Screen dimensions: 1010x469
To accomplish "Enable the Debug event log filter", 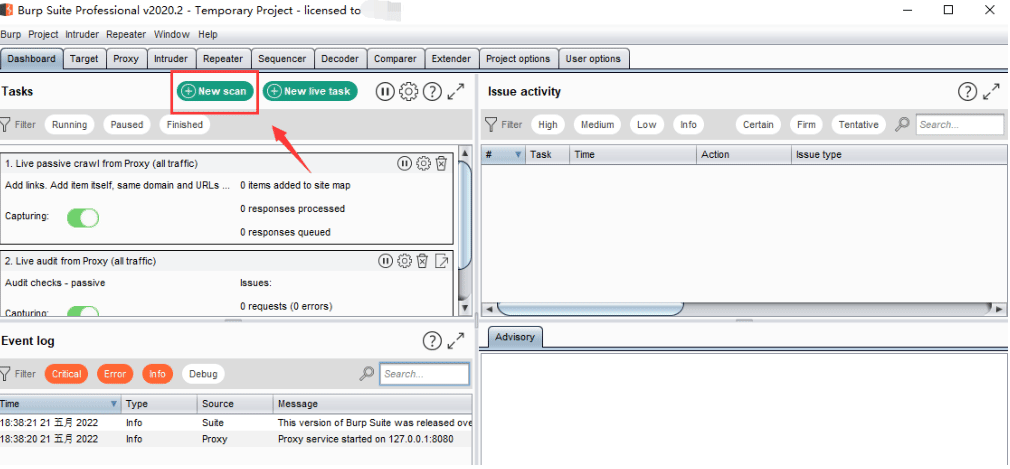I will click(x=203, y=374).
